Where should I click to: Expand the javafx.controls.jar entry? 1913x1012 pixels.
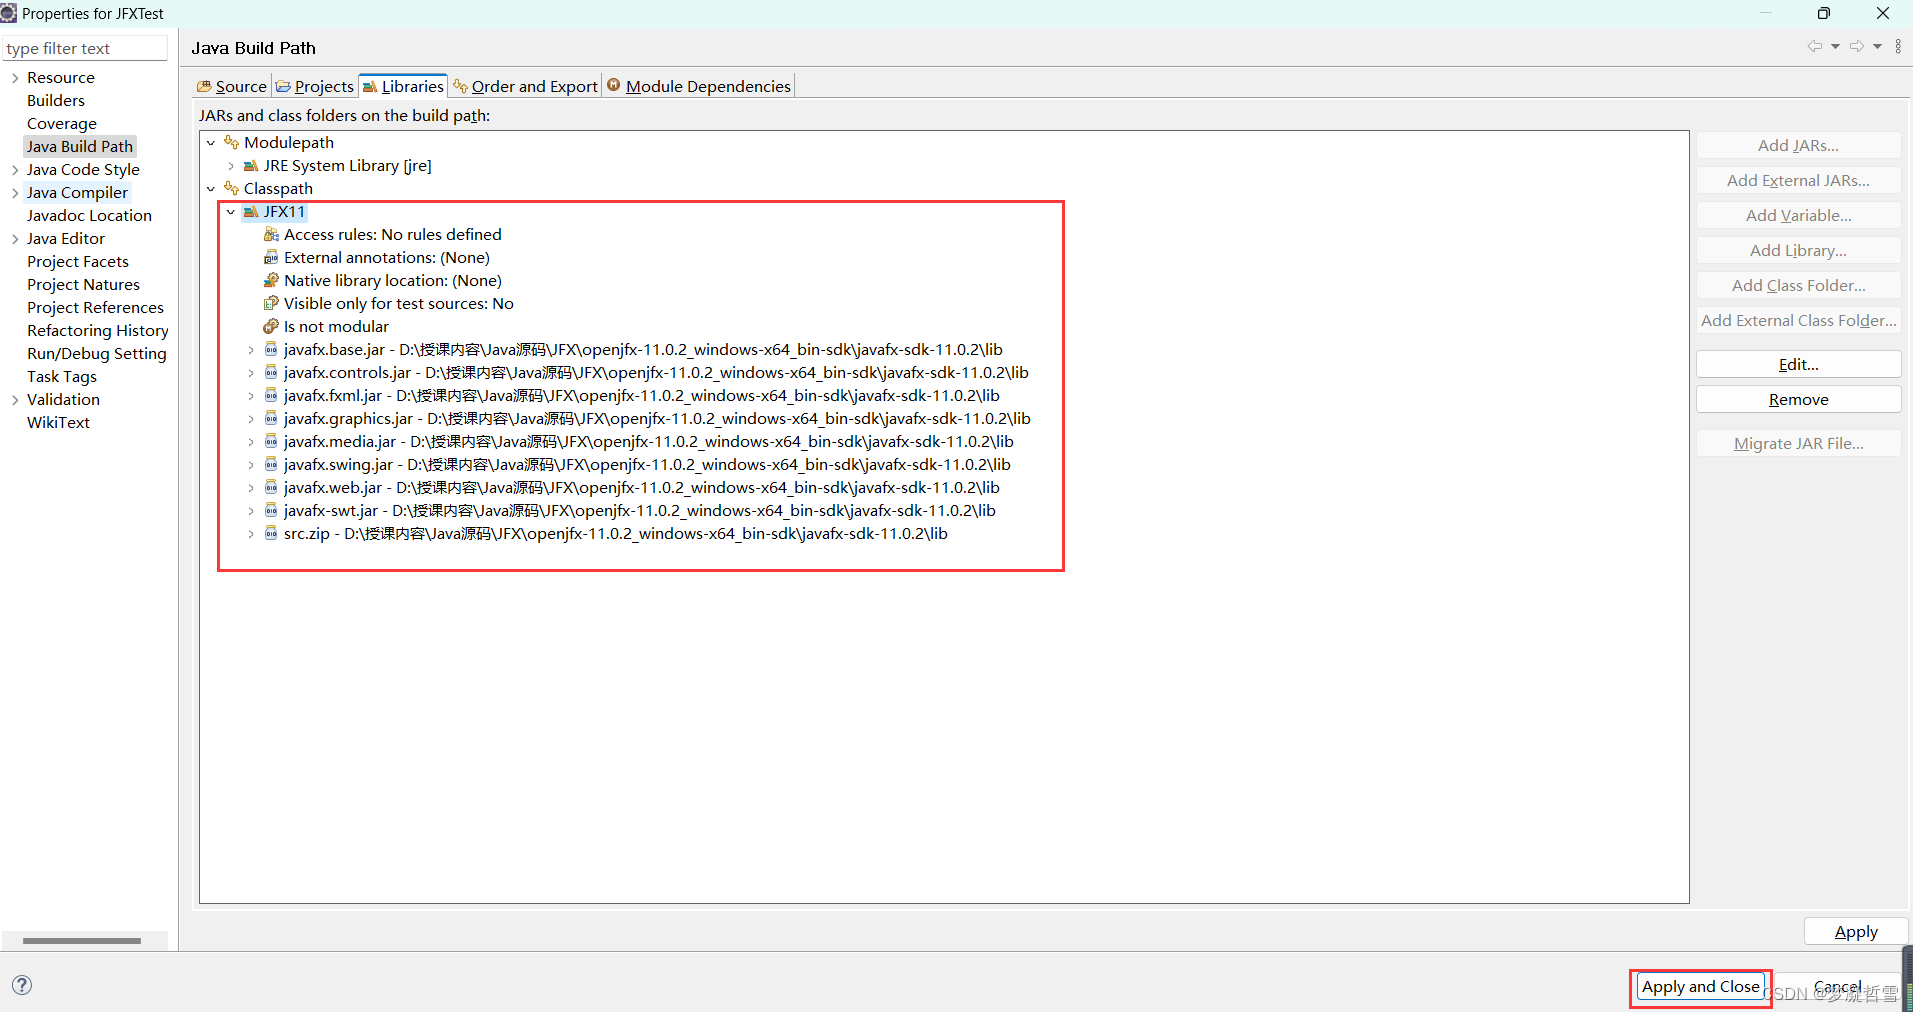coord(251,373)
